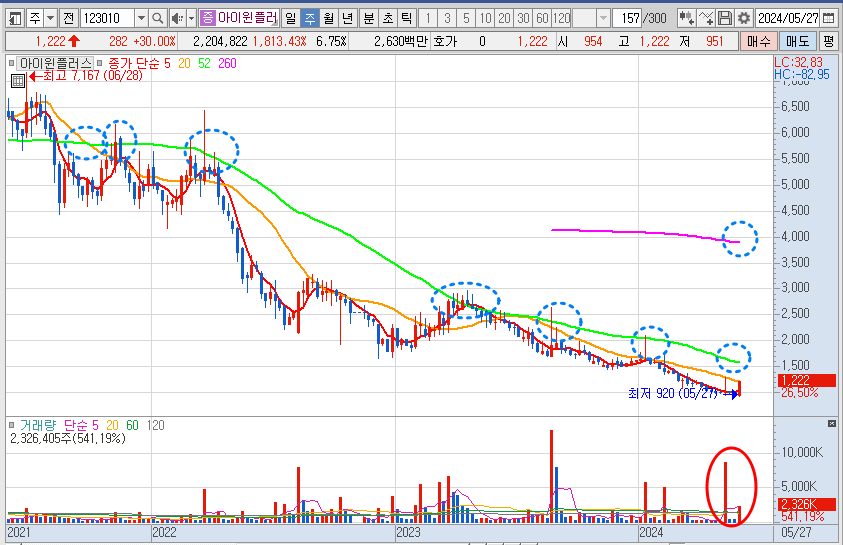Click the 거래량 volume legend label

[38, 425]
